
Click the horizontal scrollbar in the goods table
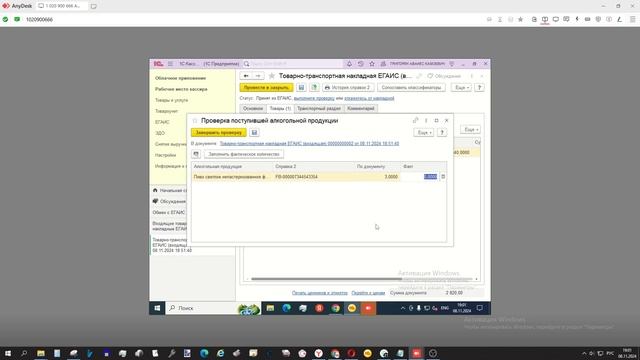point(327,279)
